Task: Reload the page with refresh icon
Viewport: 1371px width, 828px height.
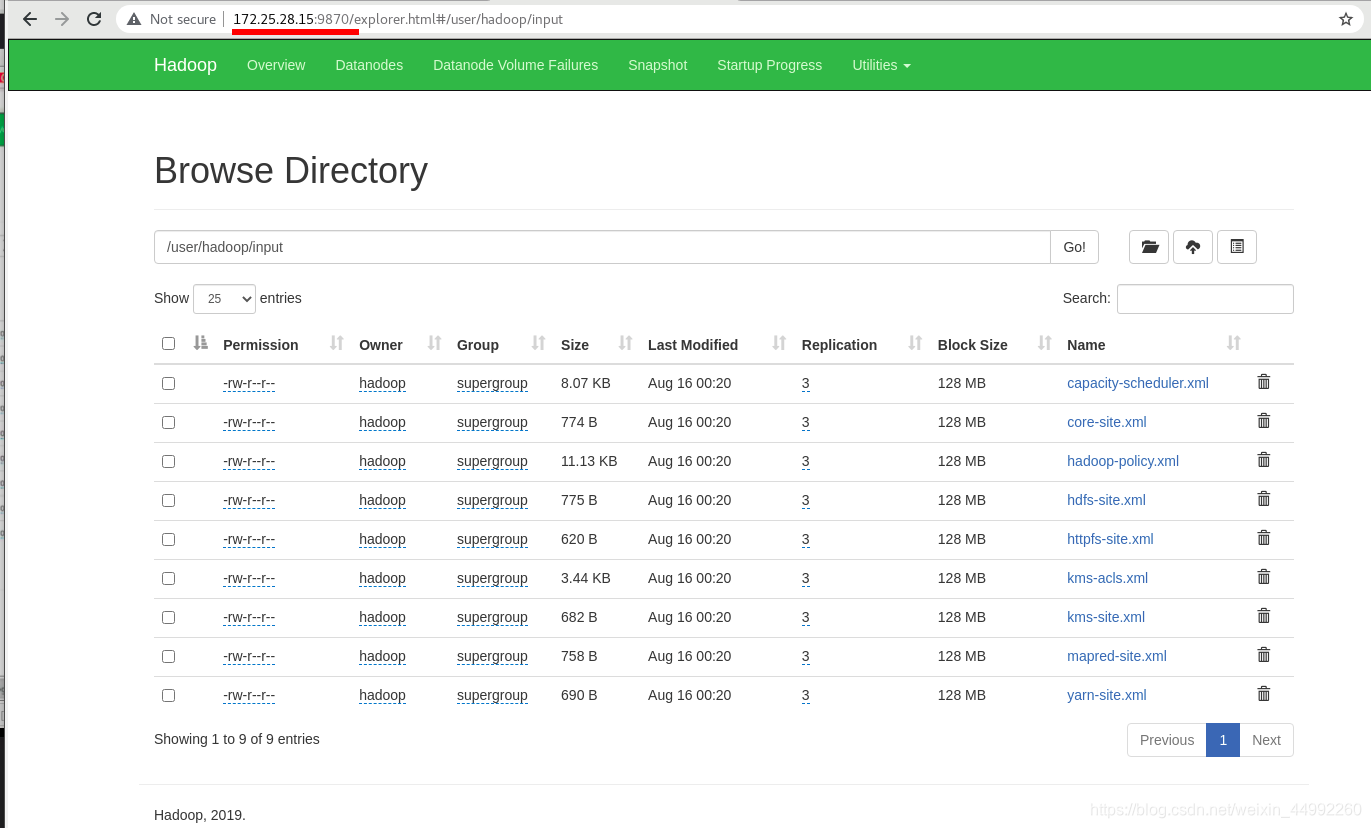Action: pyautogui.click(x=94, y=19)
